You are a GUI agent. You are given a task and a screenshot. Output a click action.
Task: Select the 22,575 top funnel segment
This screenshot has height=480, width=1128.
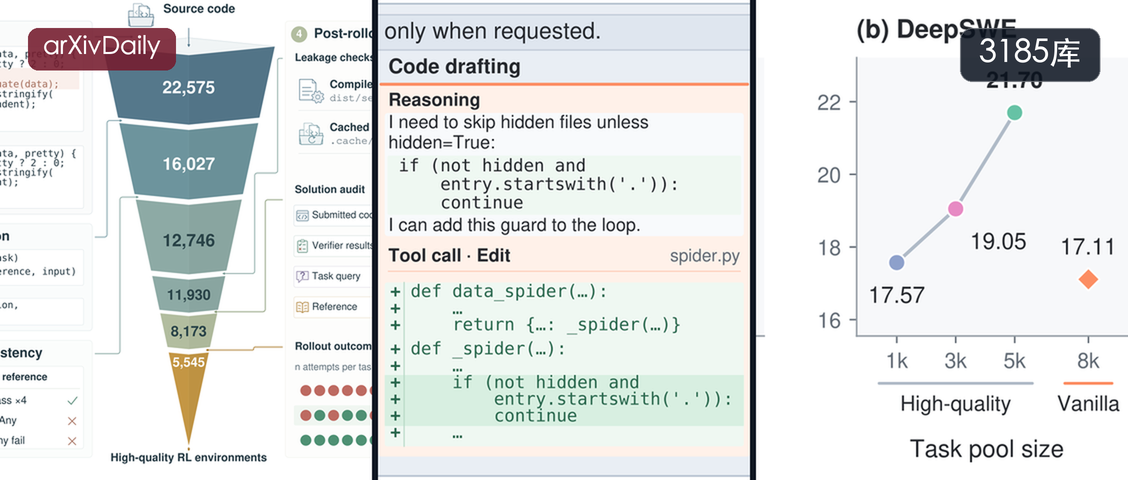tap(189, 87)
